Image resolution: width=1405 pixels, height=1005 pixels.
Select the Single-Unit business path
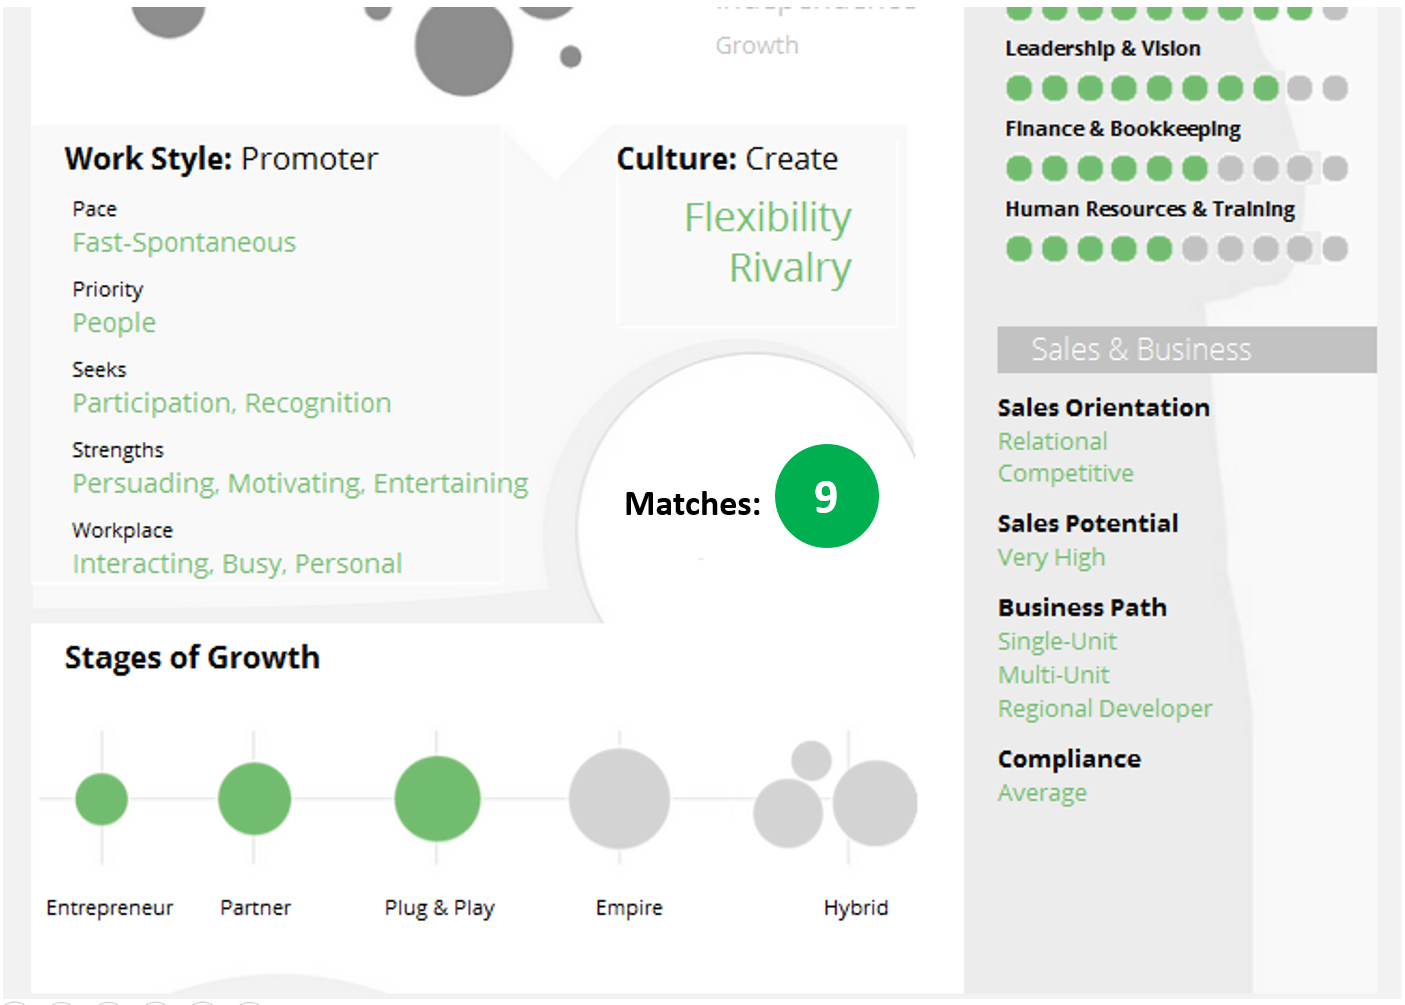(1057, 641)
